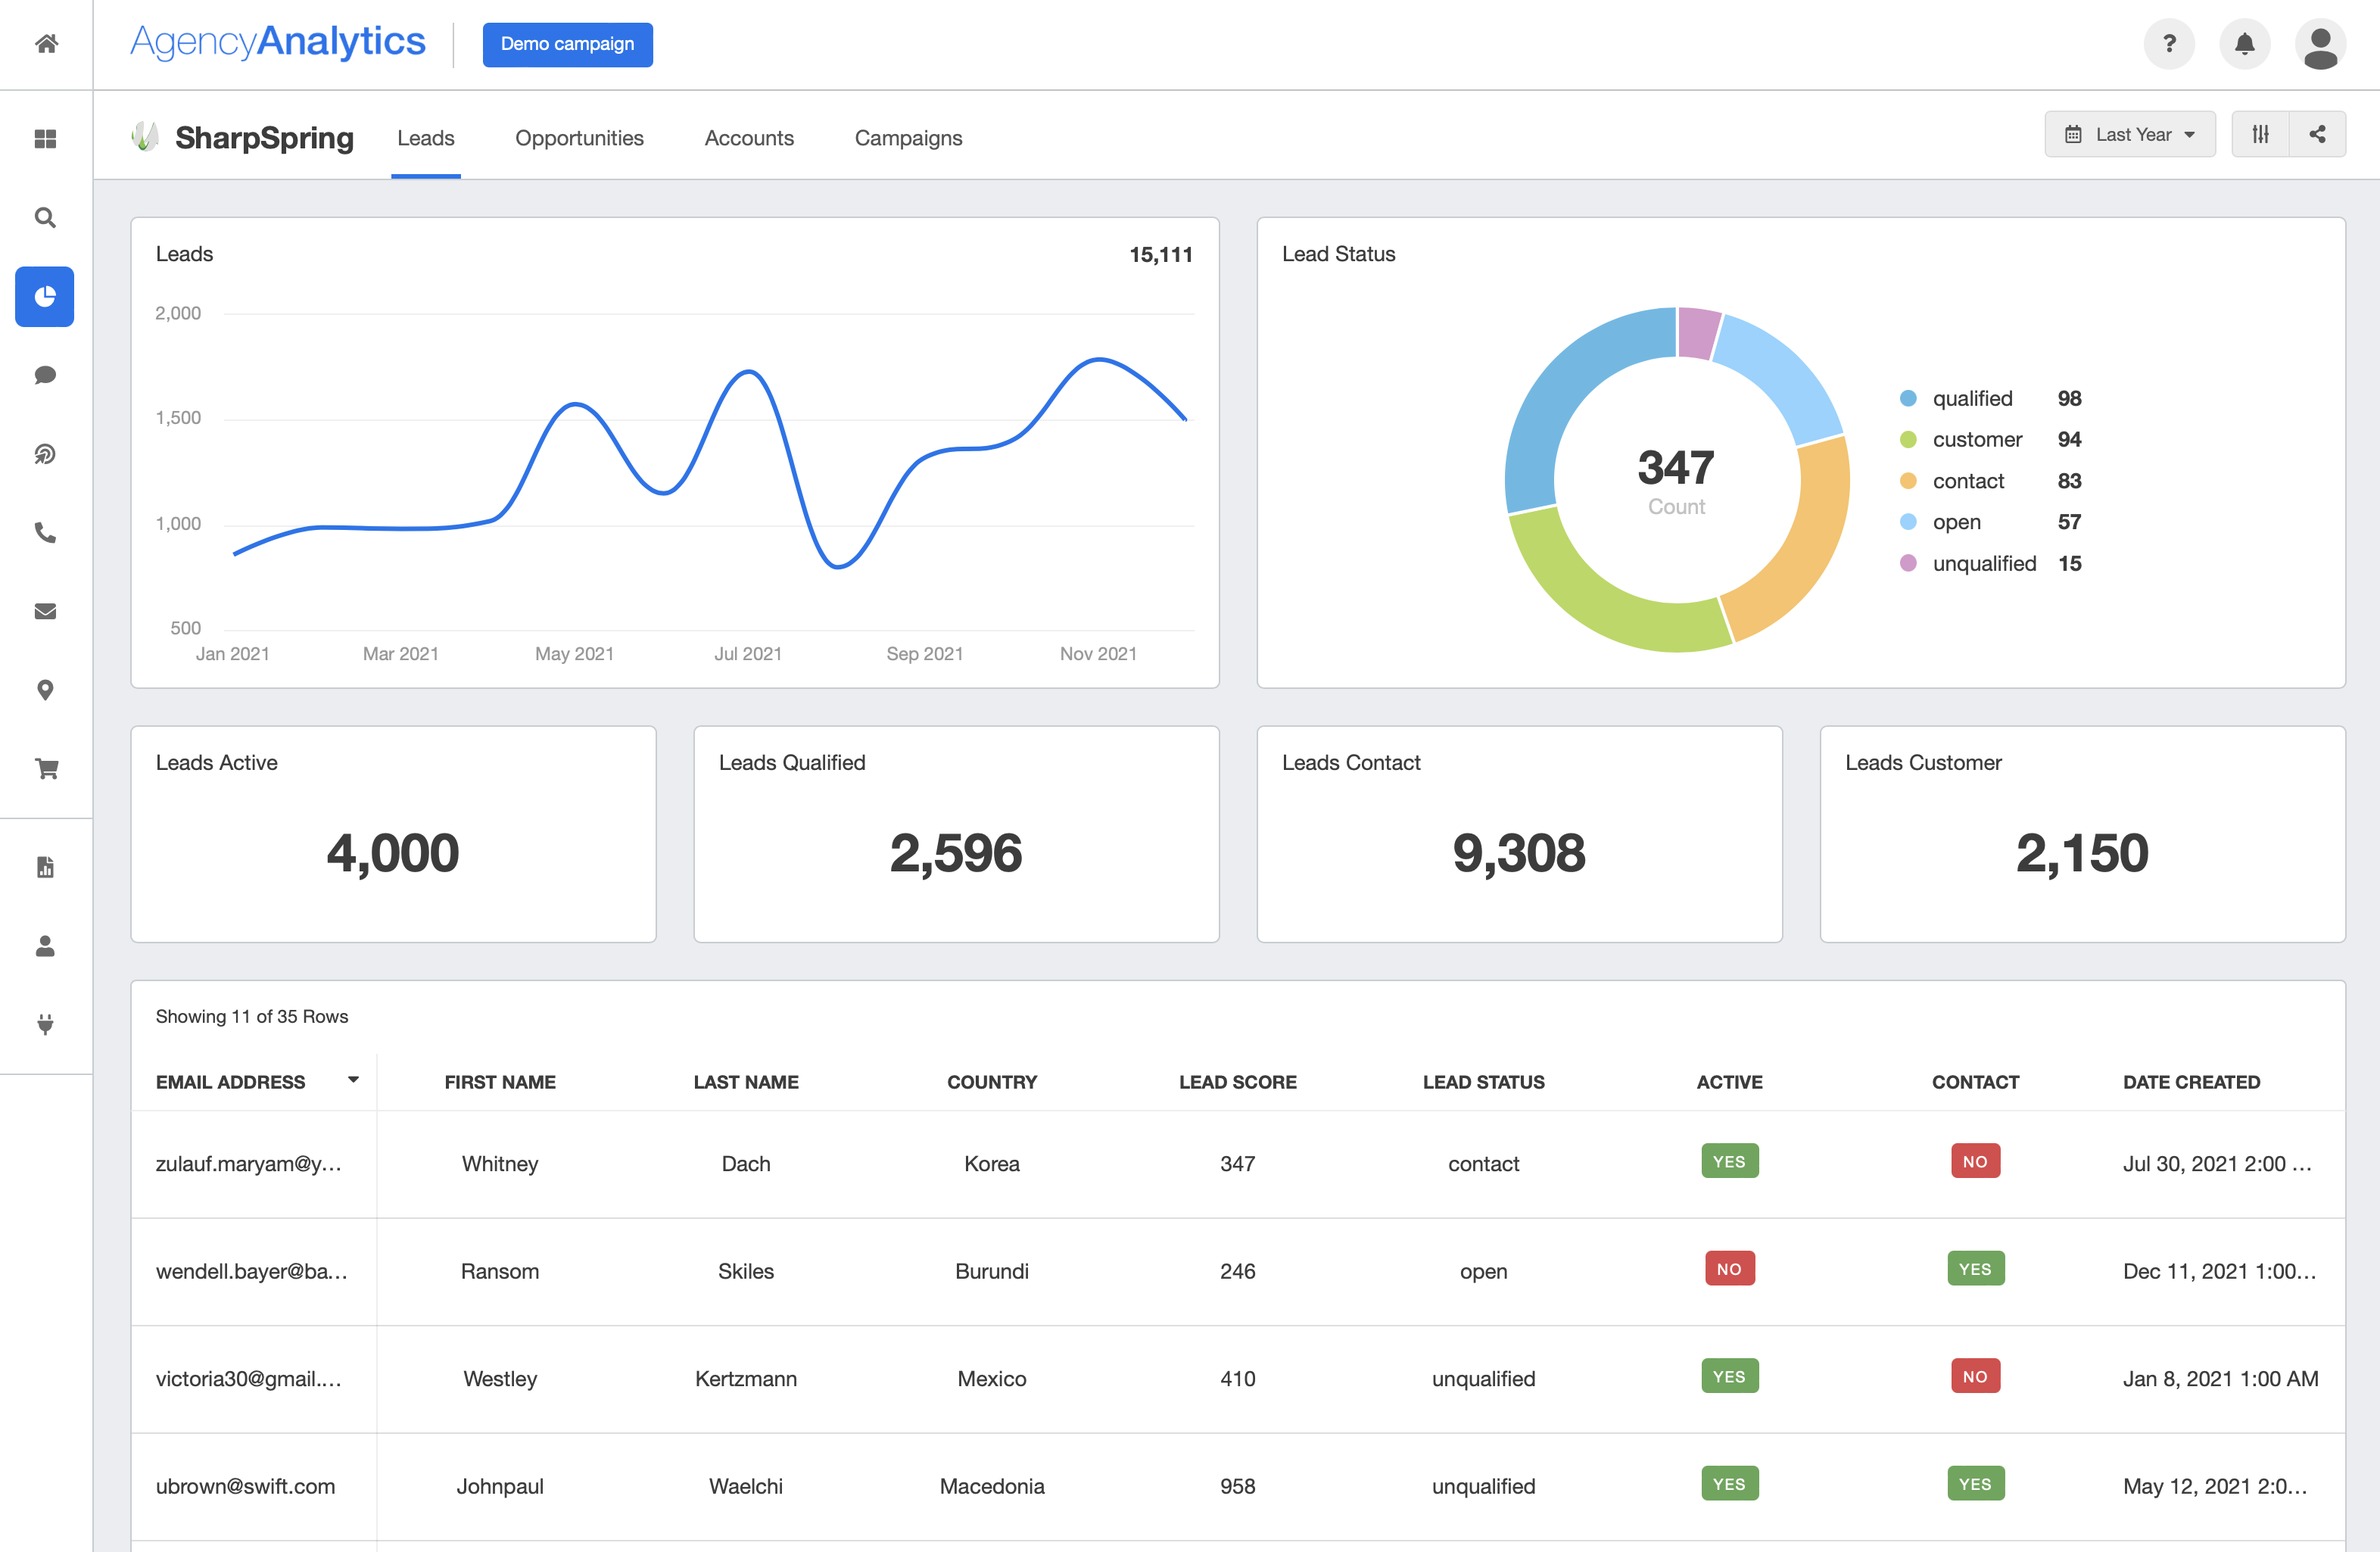Click the customer legend color dot
The image size is (2380, 1552).
click(1908, 439)
